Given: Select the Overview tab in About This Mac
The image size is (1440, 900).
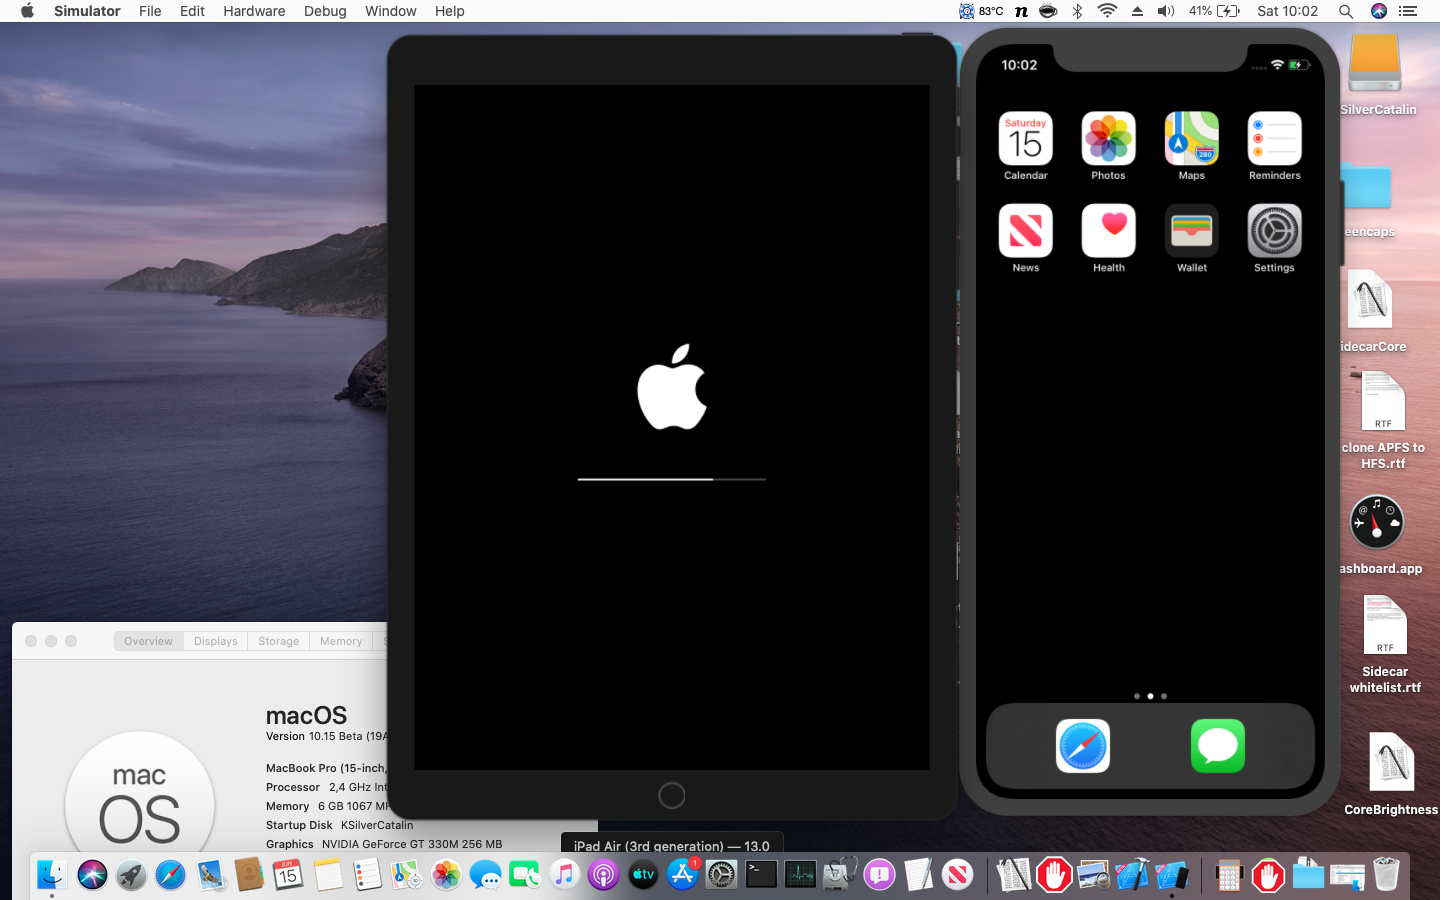Looking at the screenshot, I should pyautogui.click(x=148, y=641).
